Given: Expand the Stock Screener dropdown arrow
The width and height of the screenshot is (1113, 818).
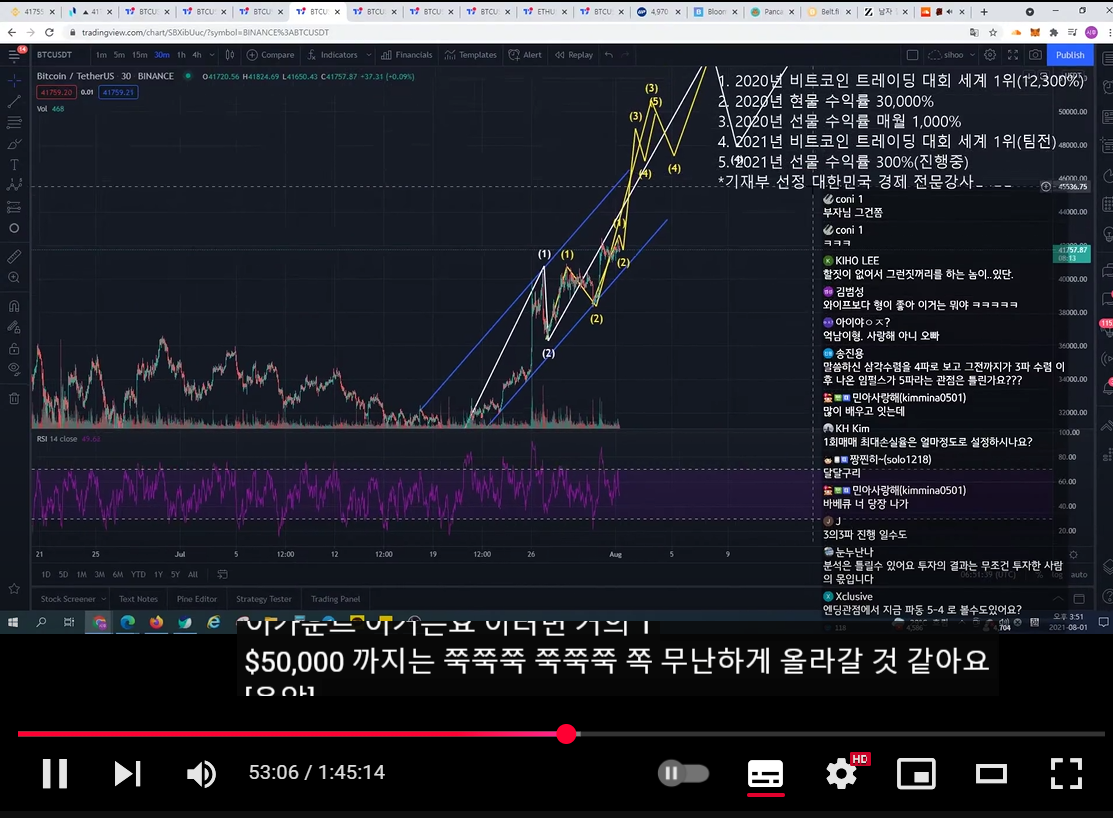Looking at the screenshot, I should click(104, 599).
